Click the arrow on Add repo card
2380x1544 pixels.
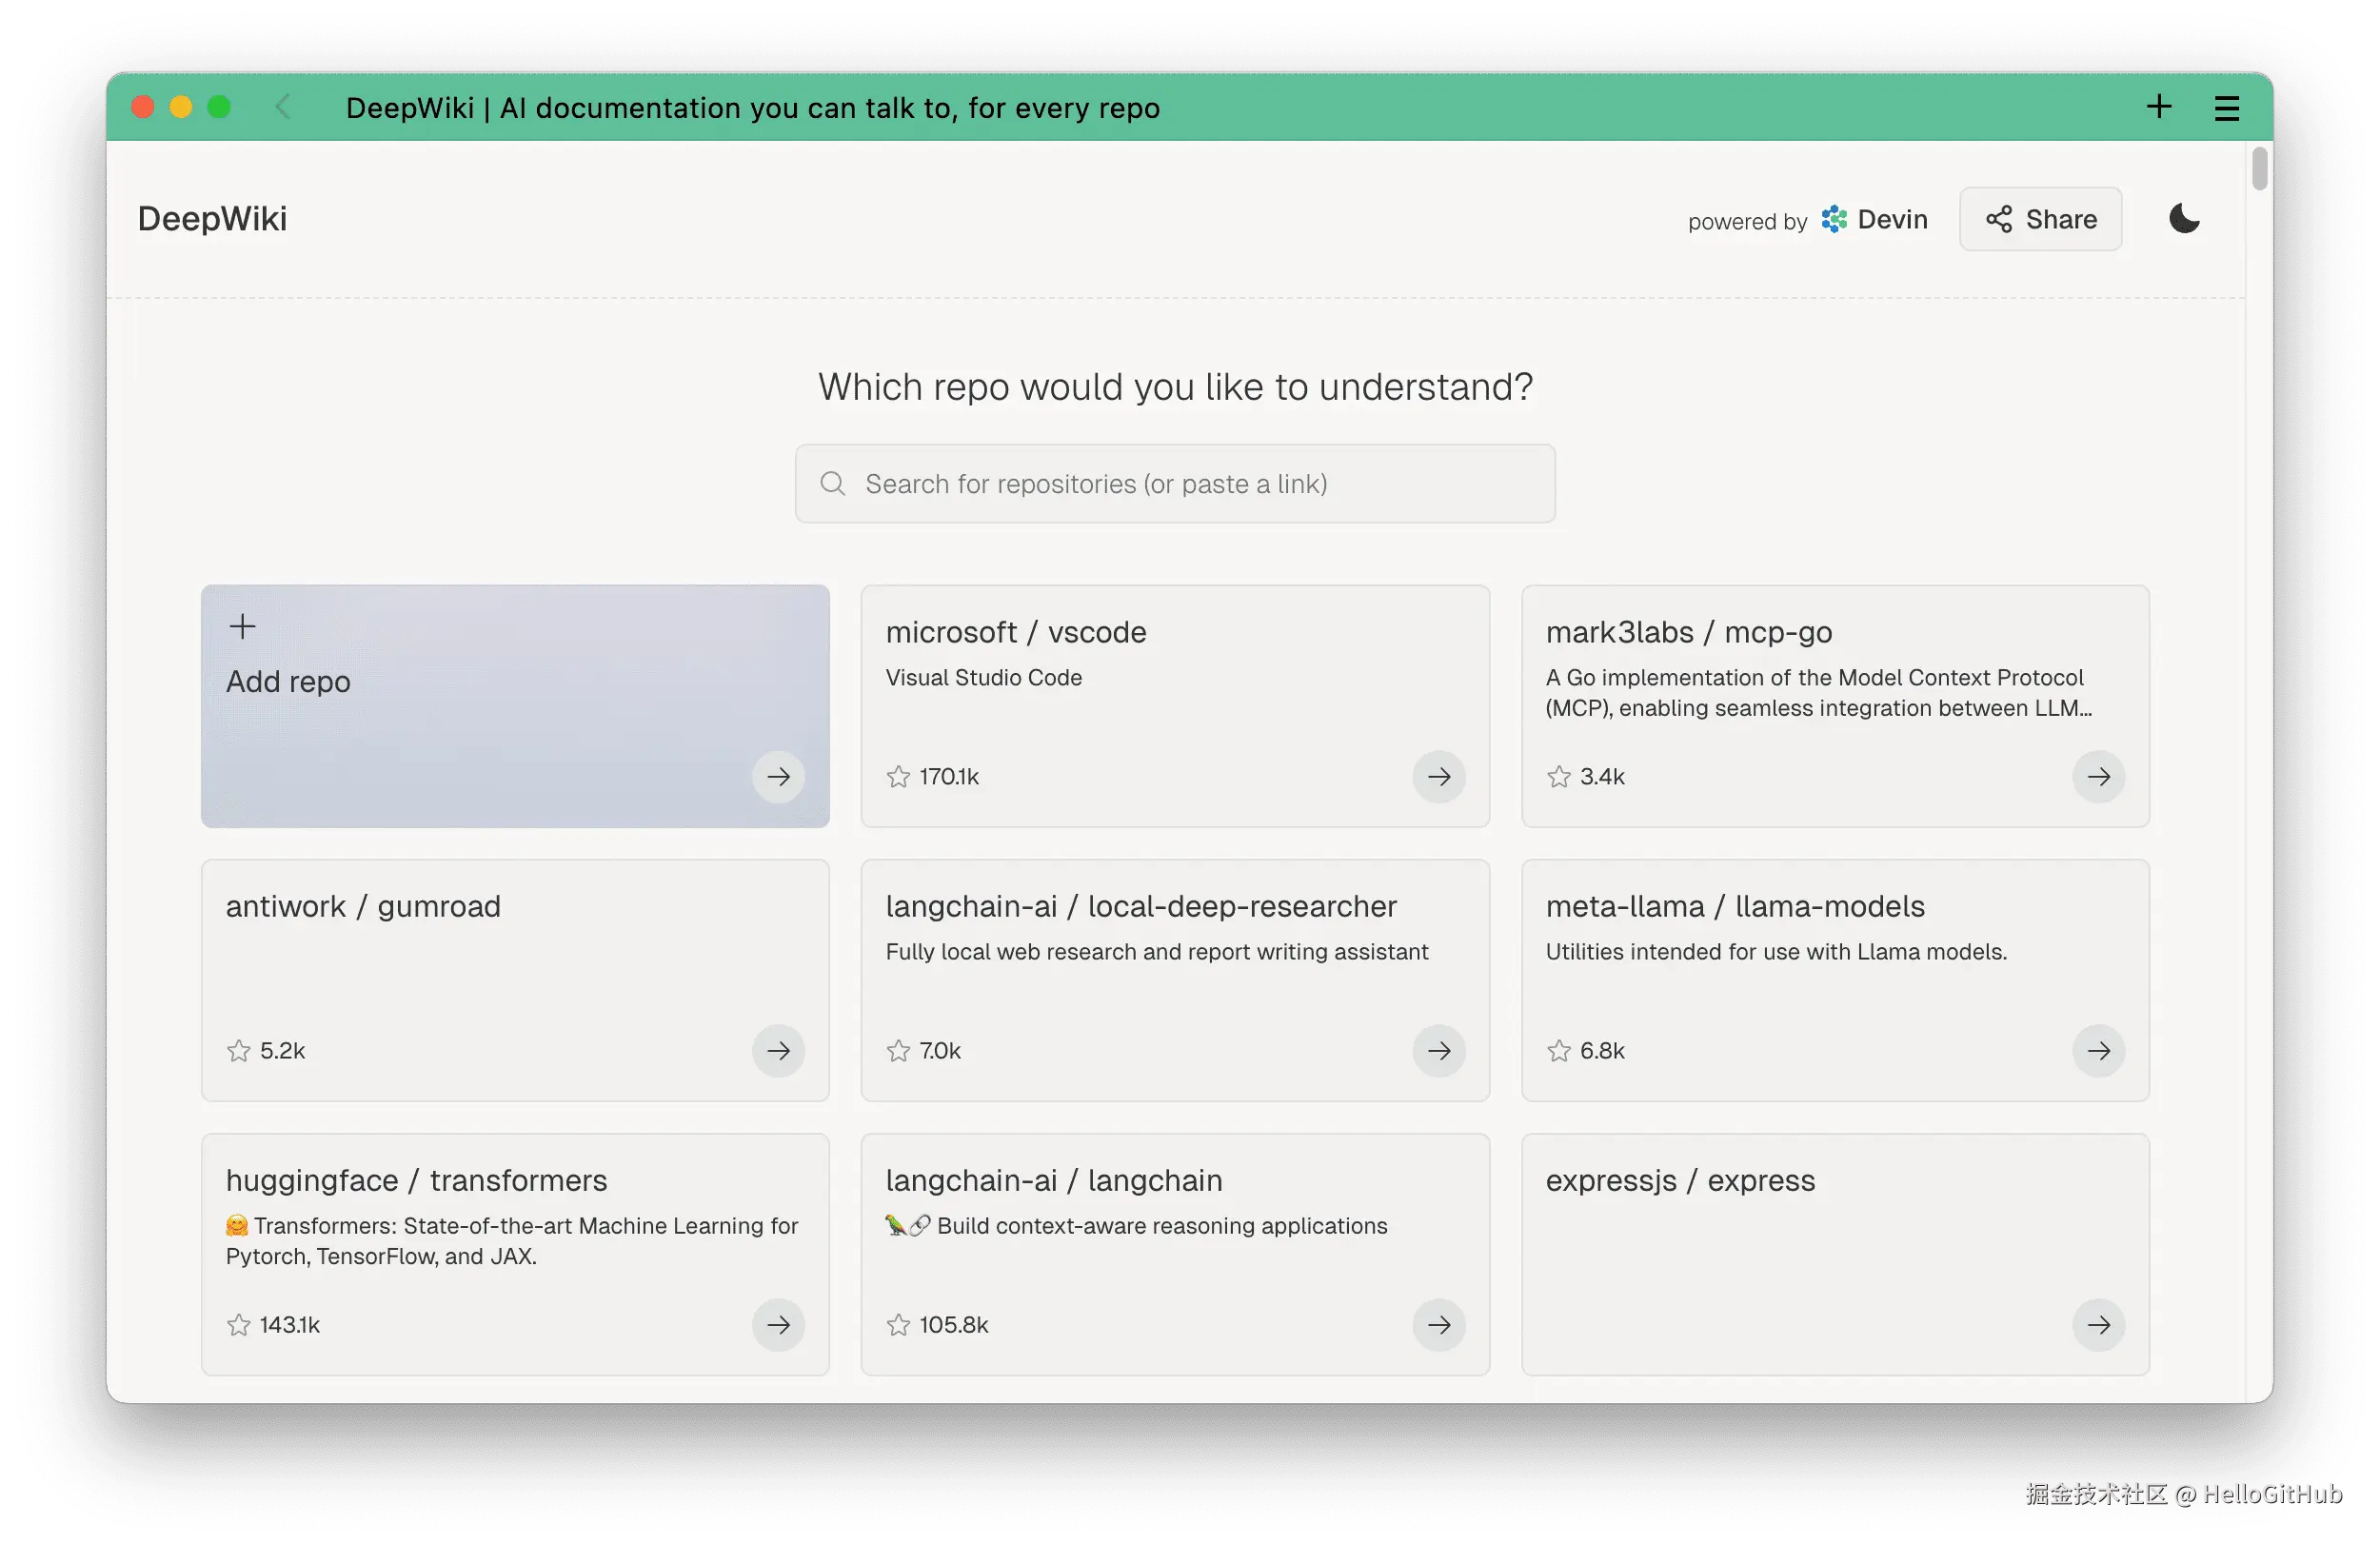(778, 777)
